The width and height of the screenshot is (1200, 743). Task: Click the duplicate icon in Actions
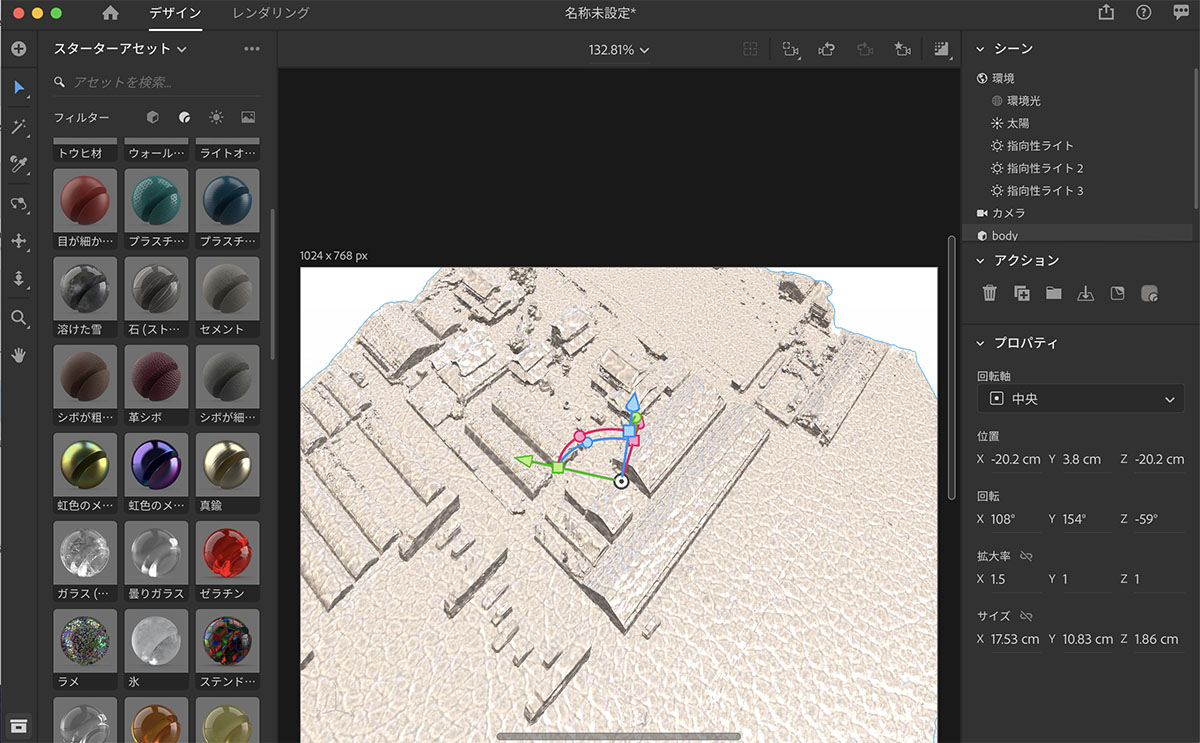1022,293
